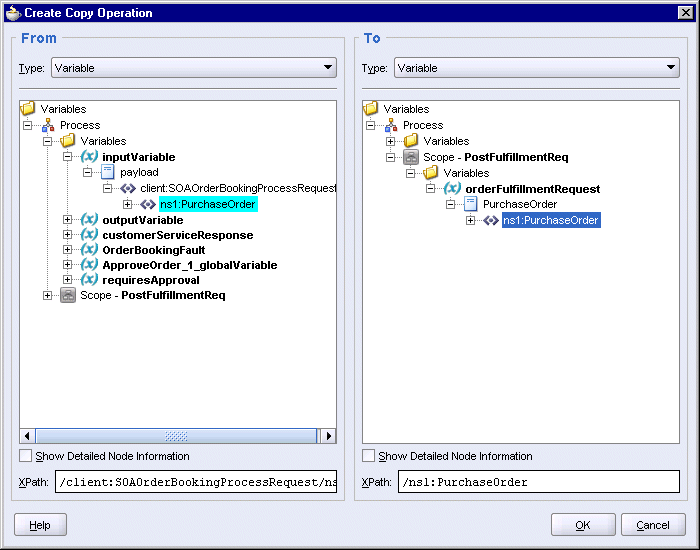Click the Process icon in From tree

pos(48,125)
